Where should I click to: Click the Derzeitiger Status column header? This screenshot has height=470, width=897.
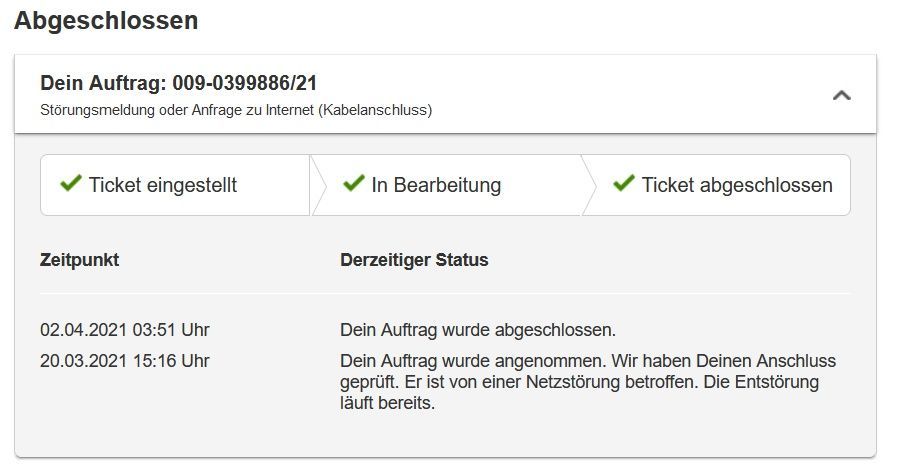pyautogui.click(x=414, y=260)
